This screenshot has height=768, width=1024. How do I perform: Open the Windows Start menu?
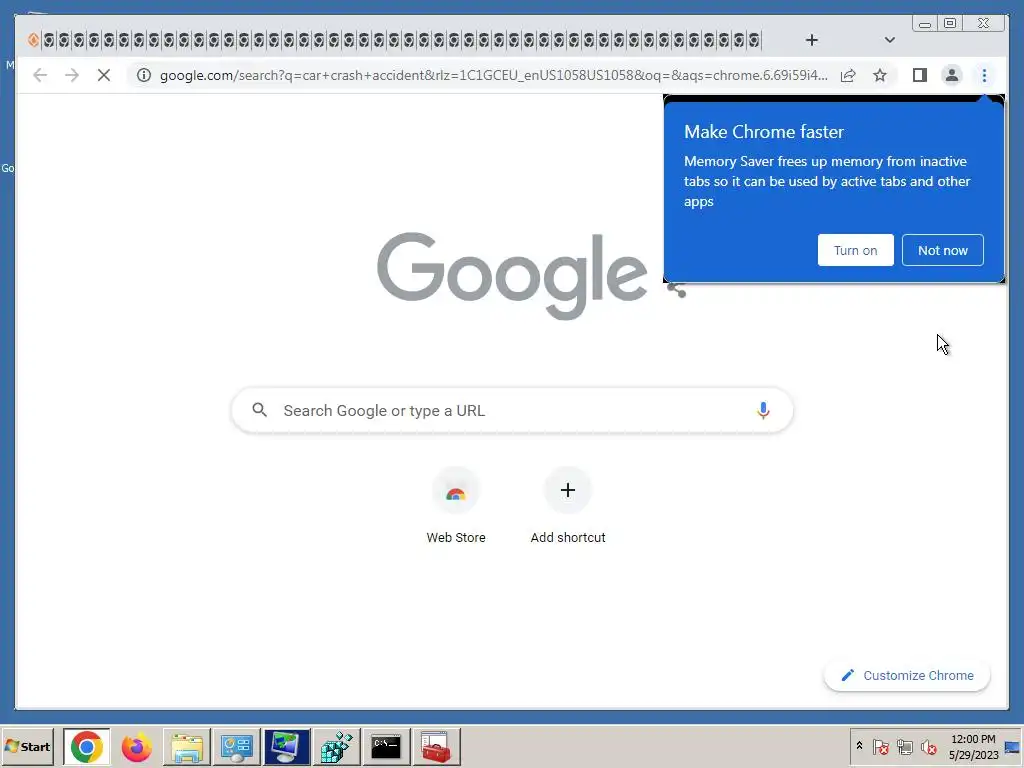[28, 746]
